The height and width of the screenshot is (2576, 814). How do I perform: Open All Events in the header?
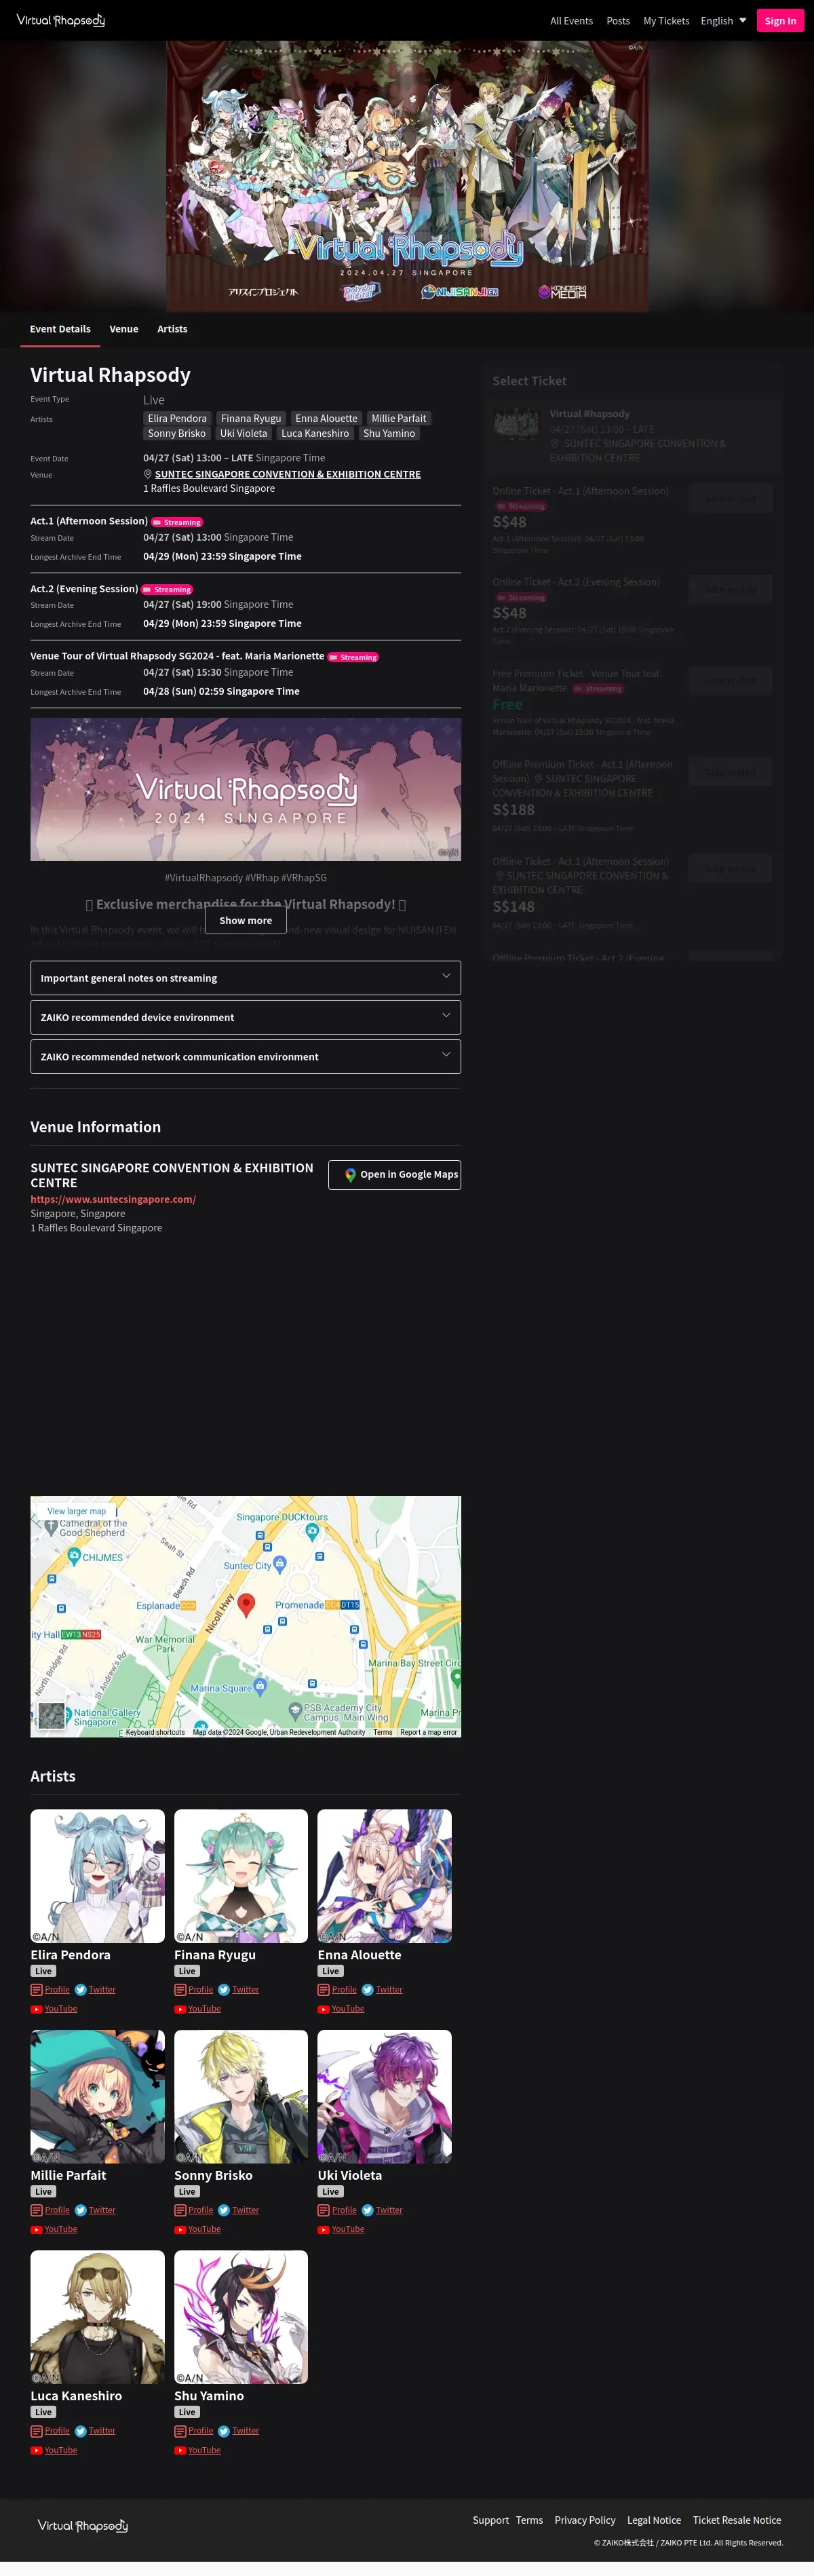pyautogui.click(x=571, y=21)
